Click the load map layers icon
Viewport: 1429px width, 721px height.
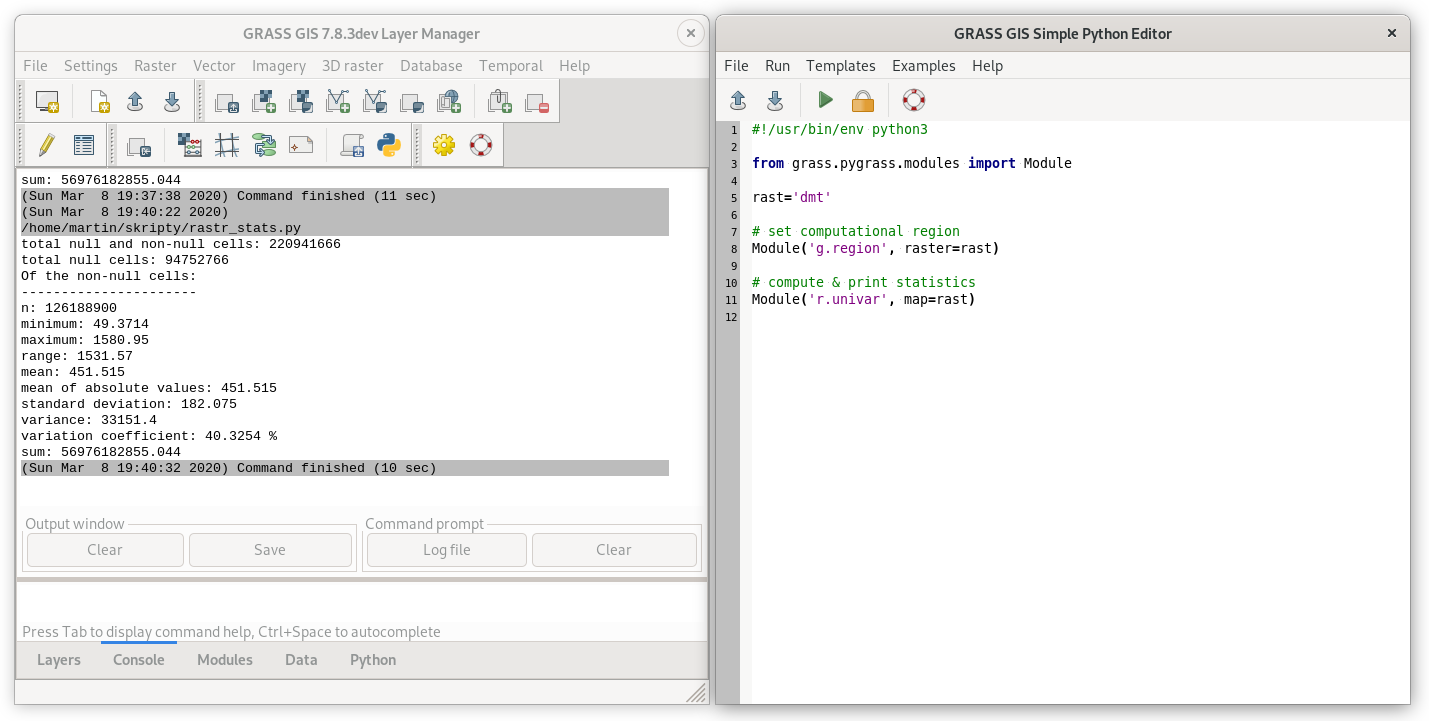[227, 102]
